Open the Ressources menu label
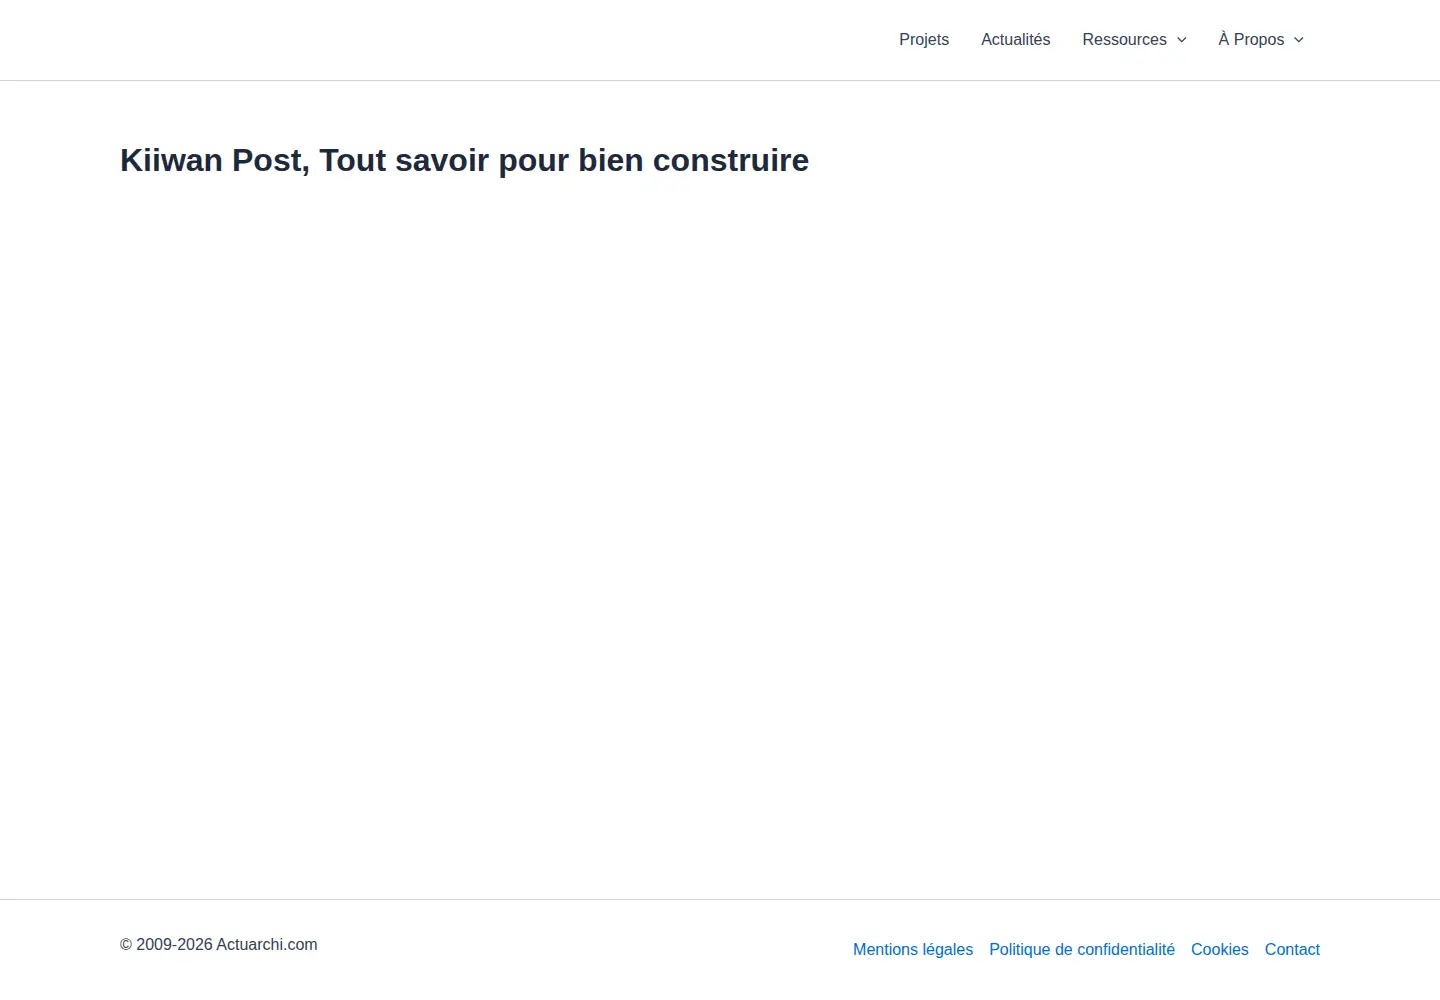The height and width of the screenshot is (1000, 1440). 1124,40
